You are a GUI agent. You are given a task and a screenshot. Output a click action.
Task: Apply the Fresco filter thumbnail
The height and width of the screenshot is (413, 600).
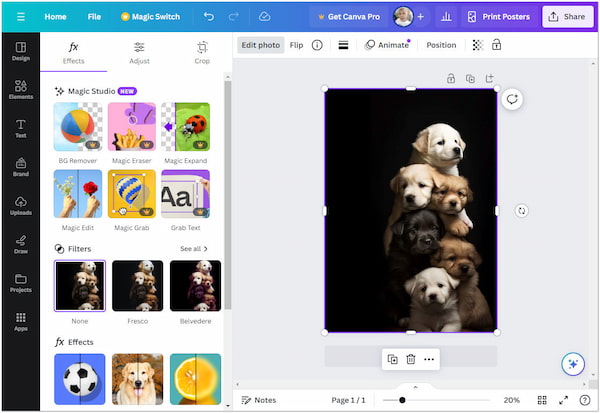(x=137, y=285)
